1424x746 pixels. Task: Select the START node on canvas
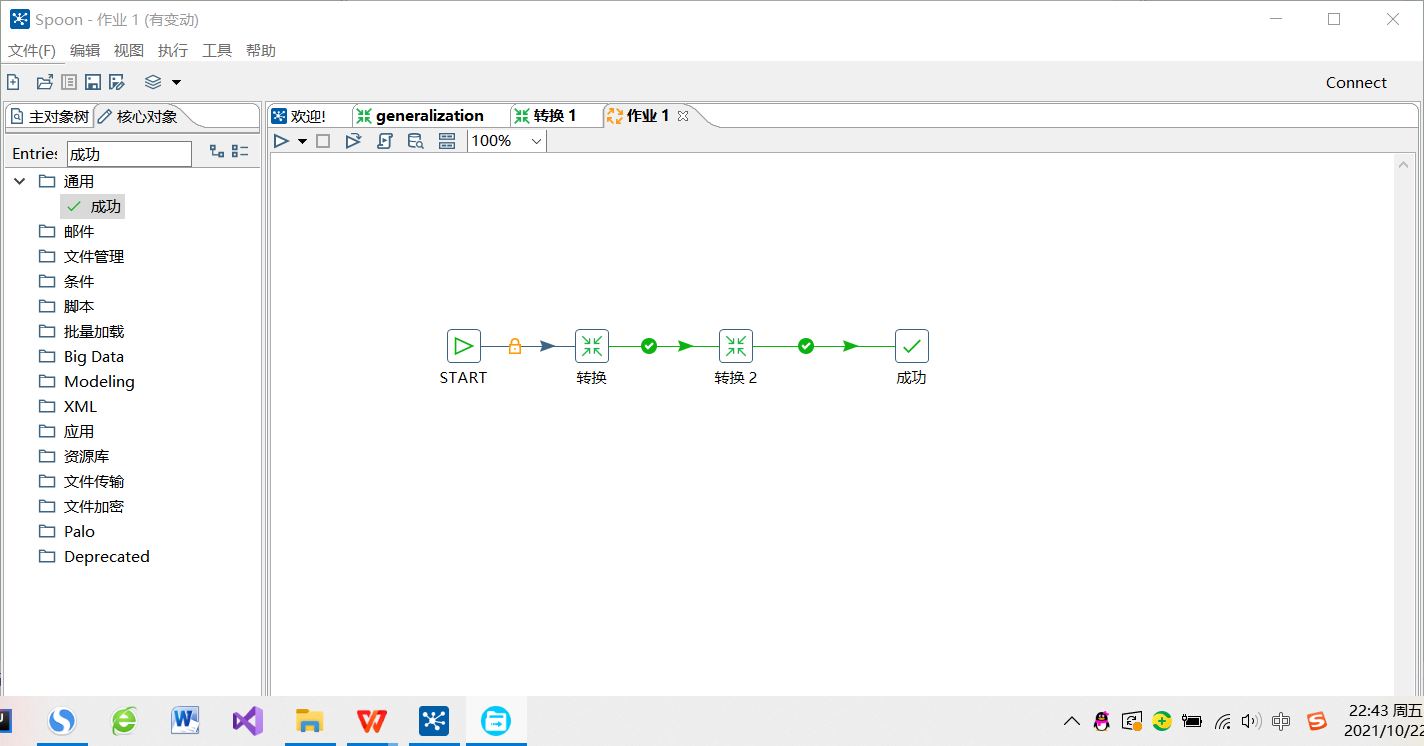(x=464, y=346)
